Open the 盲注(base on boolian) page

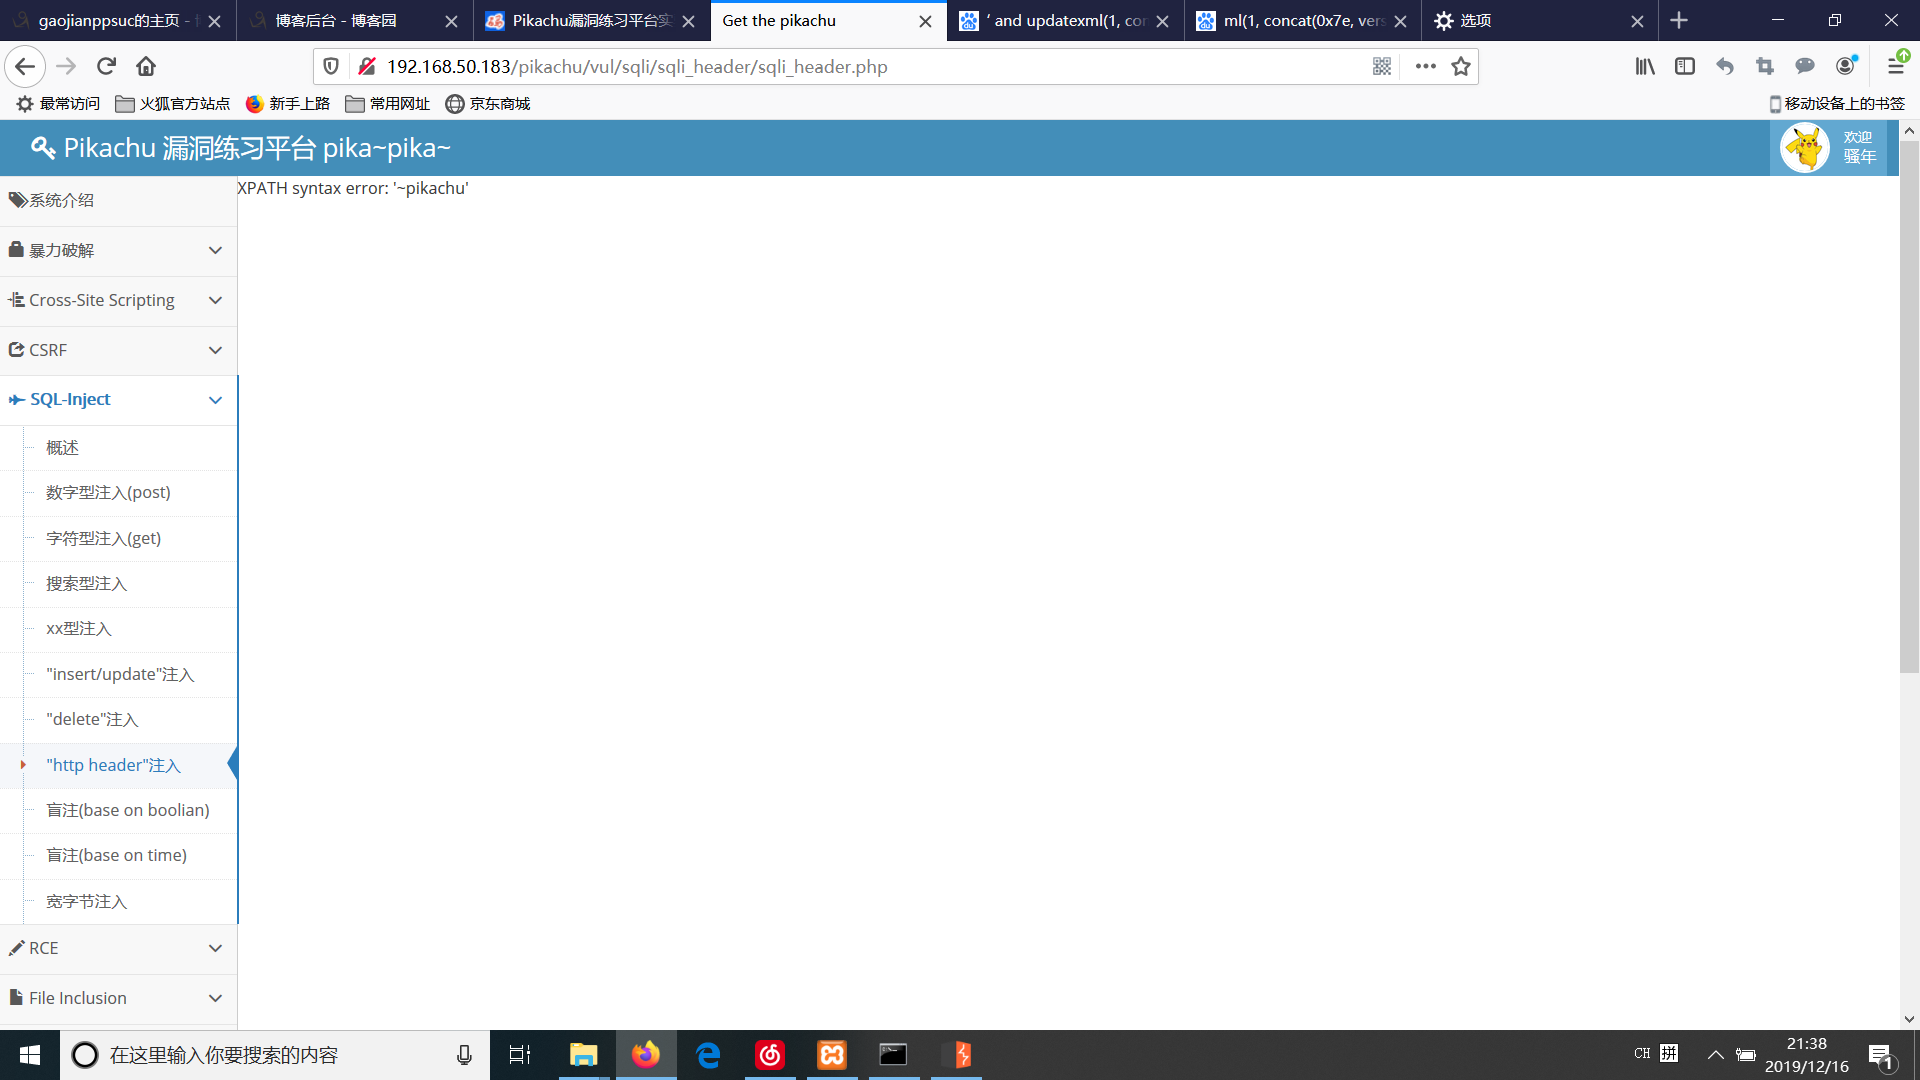pos(128,810)
